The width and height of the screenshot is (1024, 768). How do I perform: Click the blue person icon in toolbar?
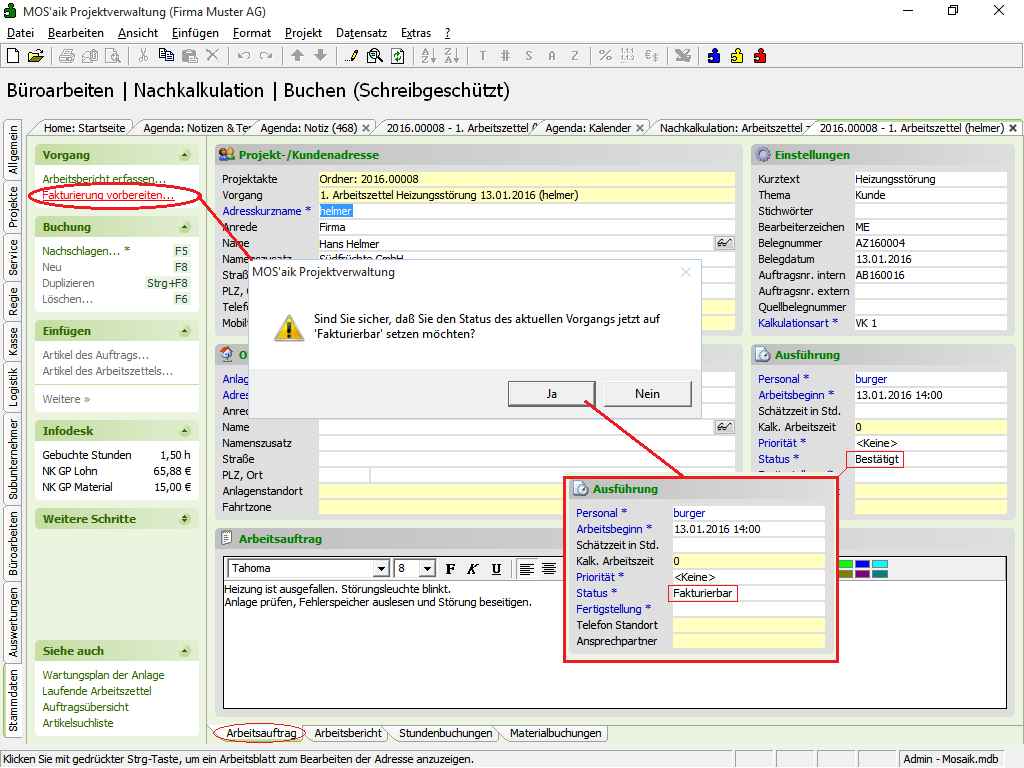point(714,56)
